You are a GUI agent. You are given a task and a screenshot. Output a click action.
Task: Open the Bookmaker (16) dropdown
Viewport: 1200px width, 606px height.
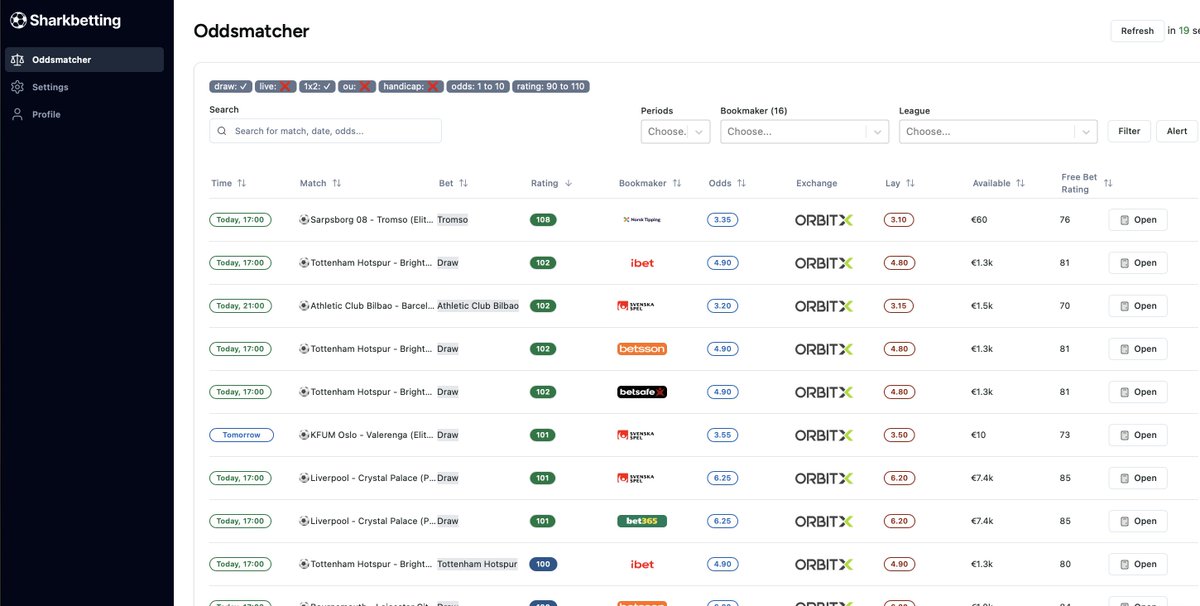coord(804,131)
